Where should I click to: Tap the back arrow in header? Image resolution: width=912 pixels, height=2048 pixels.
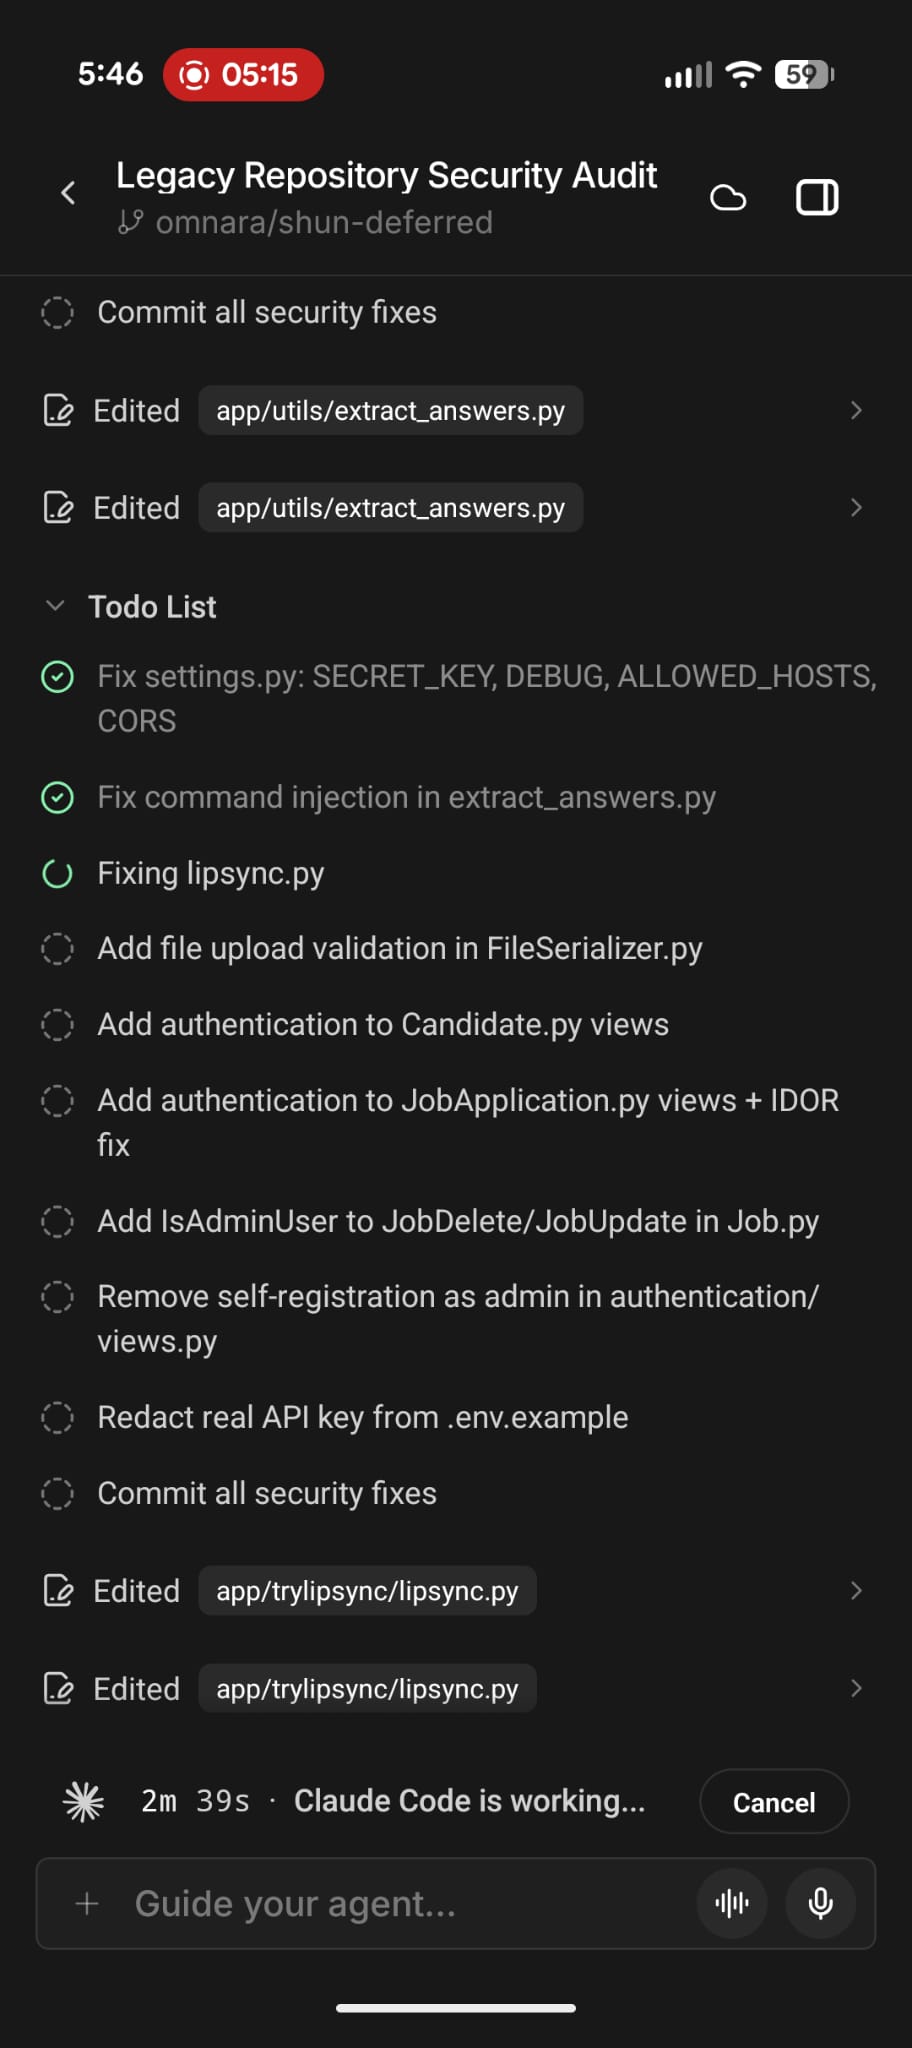(x=68, y=193)
